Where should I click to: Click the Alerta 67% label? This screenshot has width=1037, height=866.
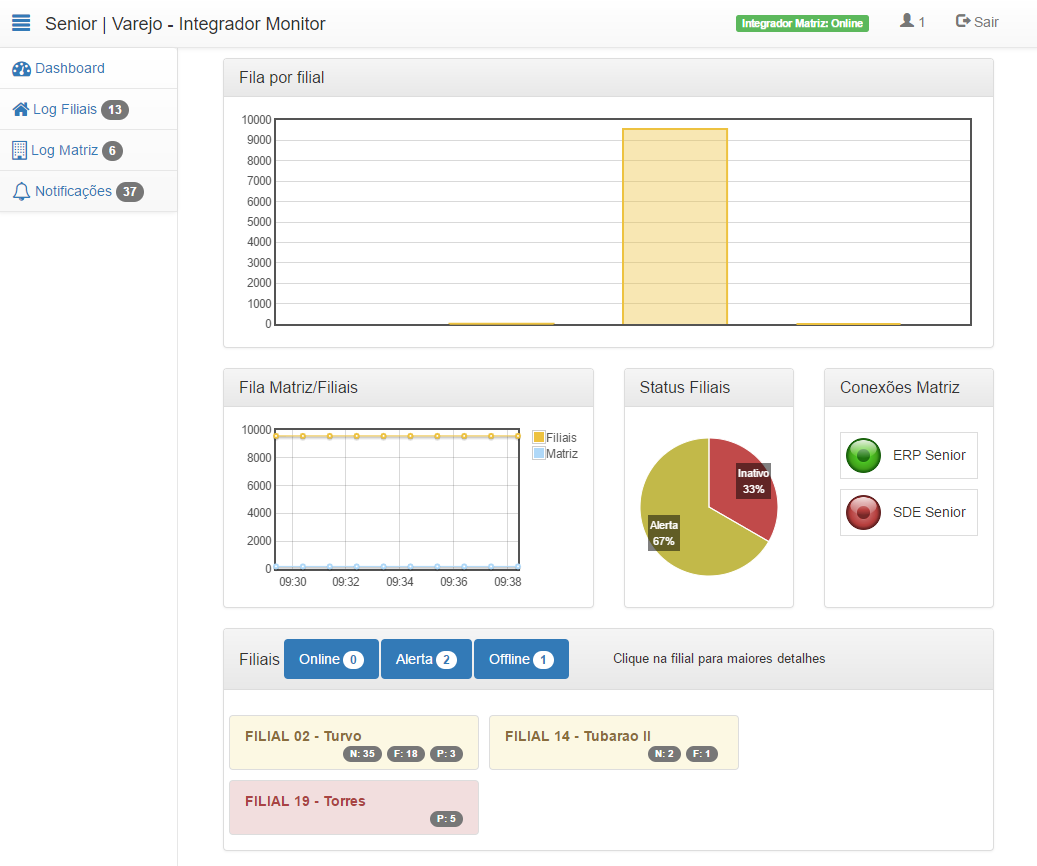(x=664, y=533)
